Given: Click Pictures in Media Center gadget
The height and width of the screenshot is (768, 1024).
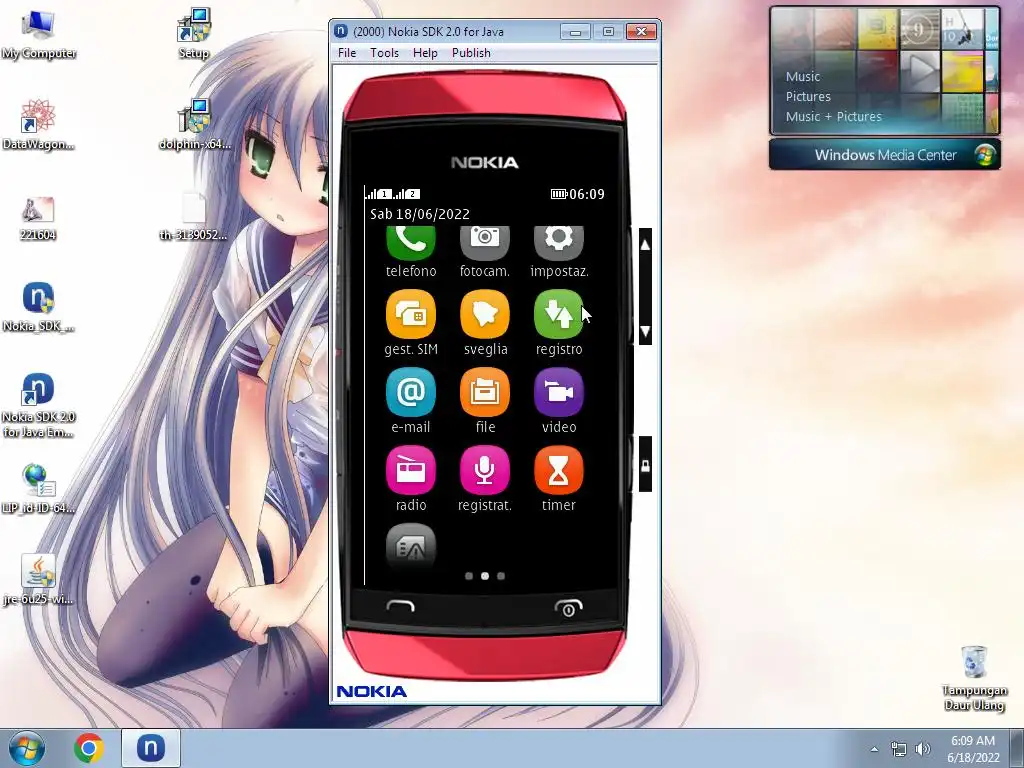Looking at the screenshot, I should 808,97.
